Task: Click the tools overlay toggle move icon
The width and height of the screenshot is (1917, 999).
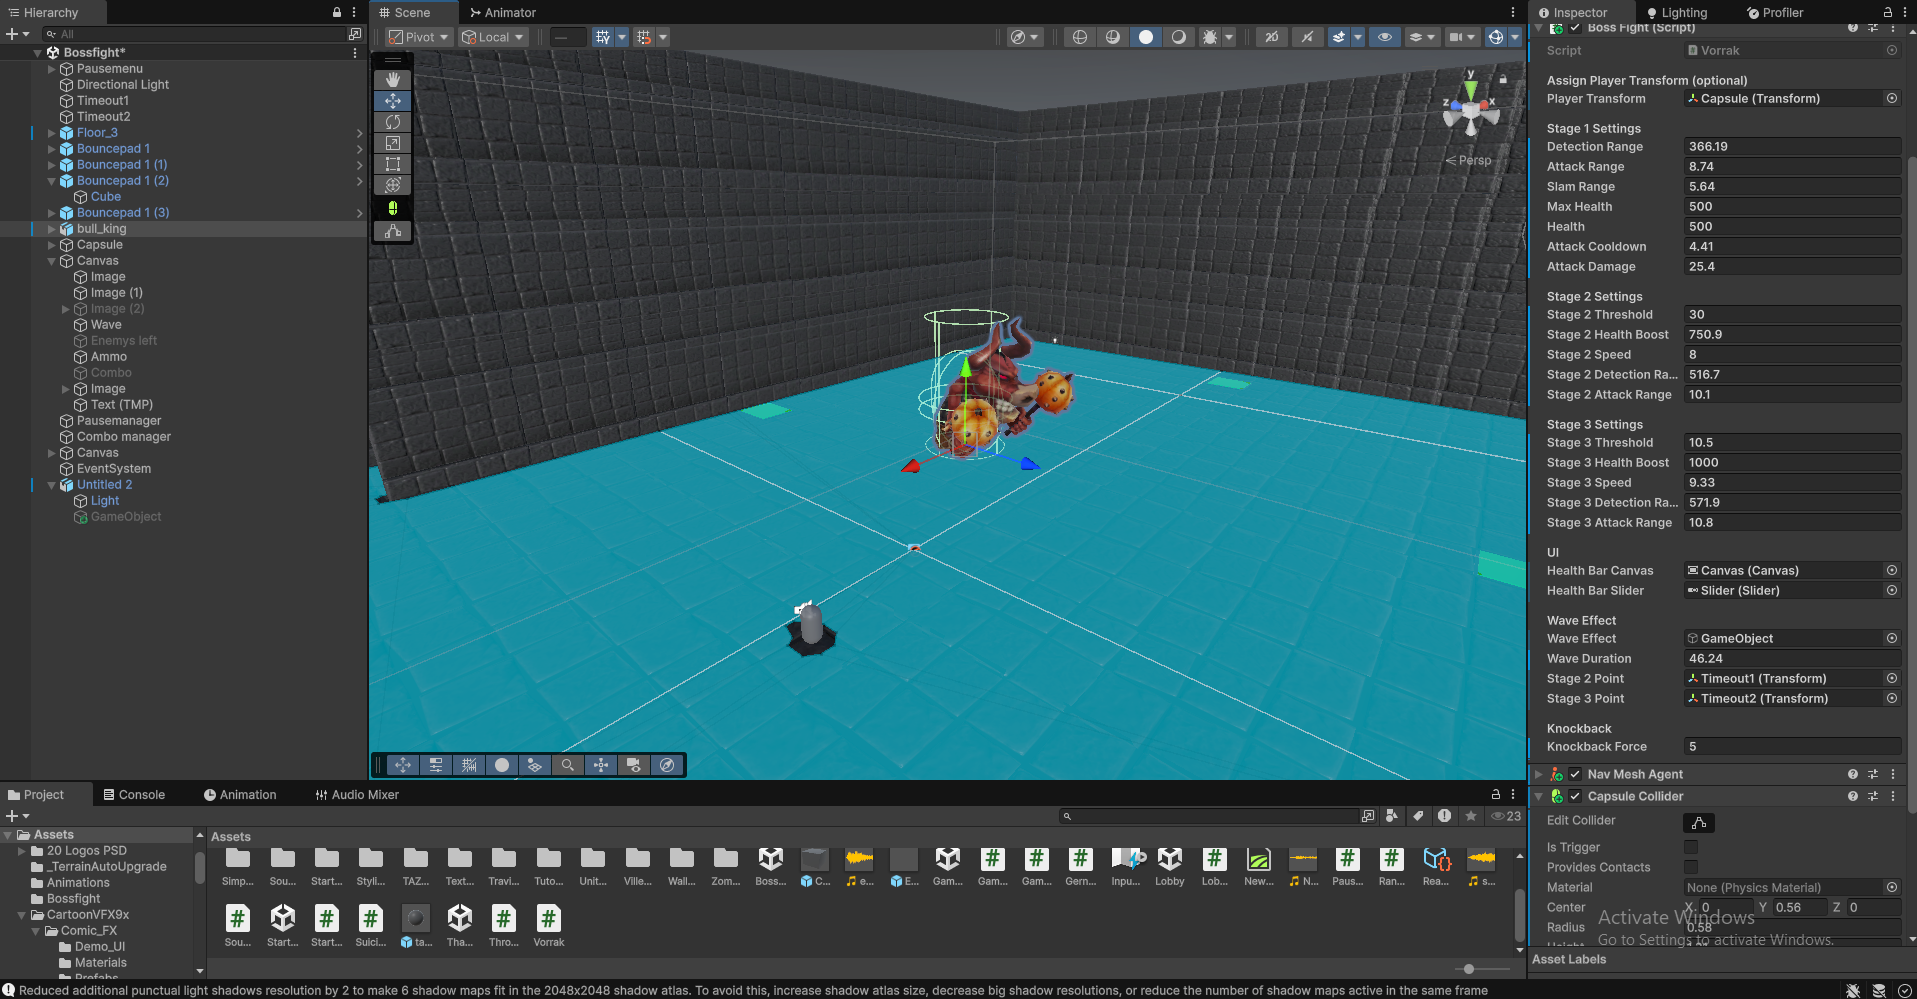Action: pos(403,765)
